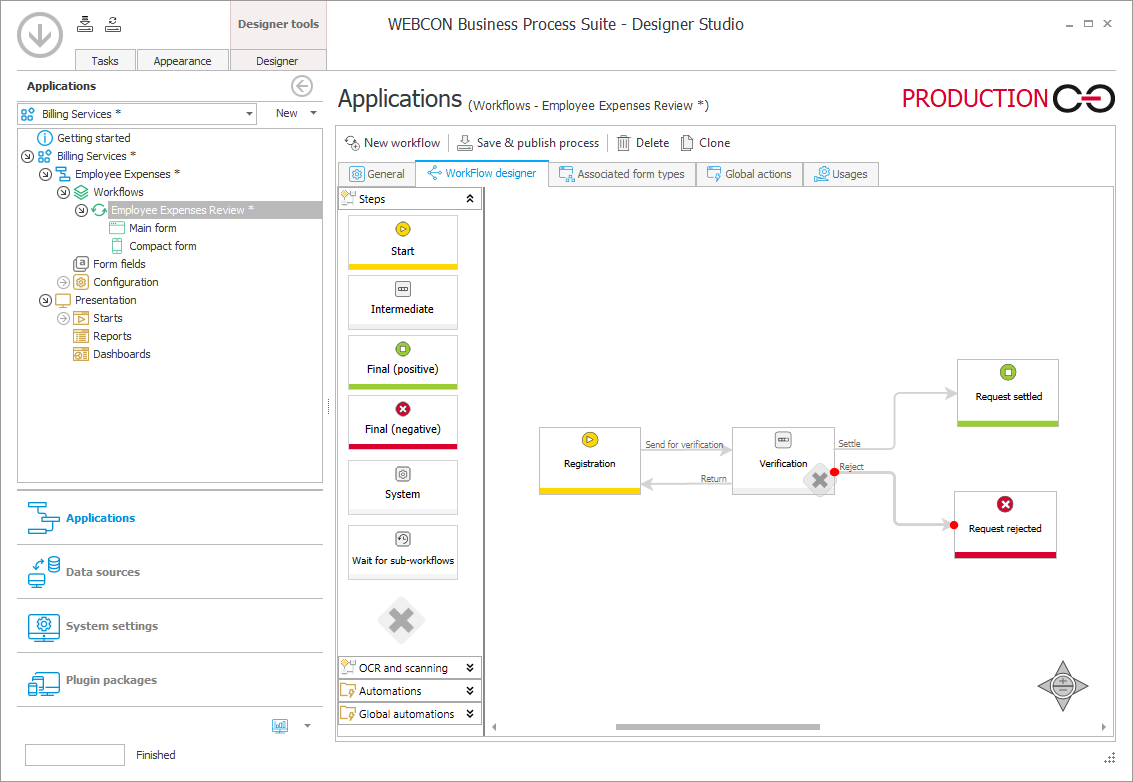The height and width of the screenshot is (782, 1133).
Task: Select the Employee Expenses Review tree item
Action: 182,210
